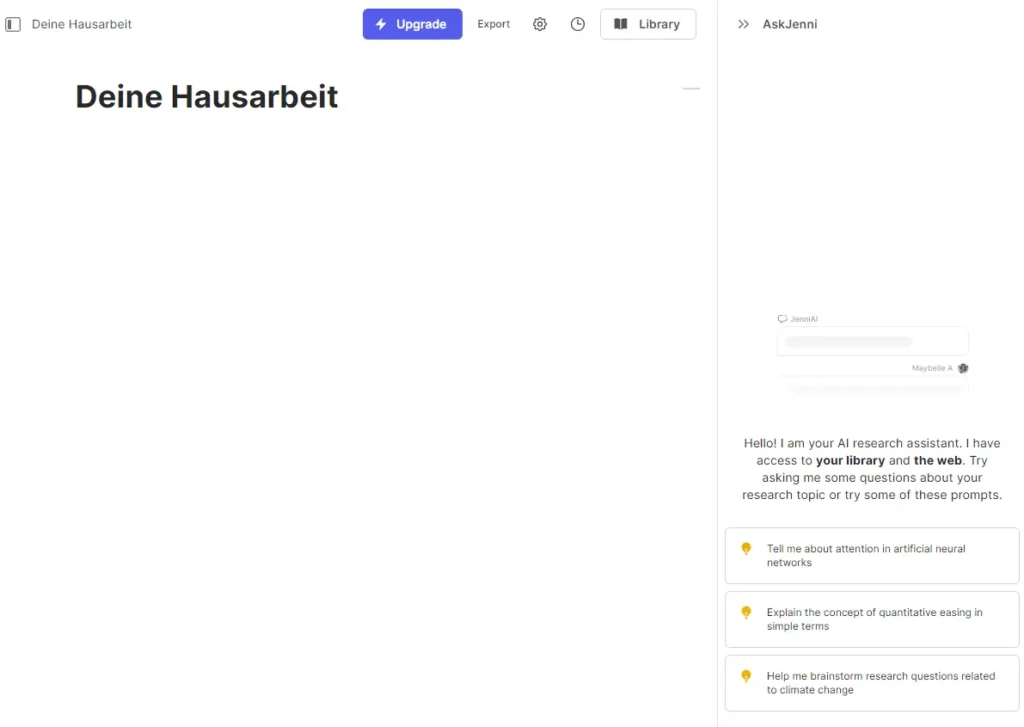Click lightbulb icon beside climate change prompt

coord(746,677)
